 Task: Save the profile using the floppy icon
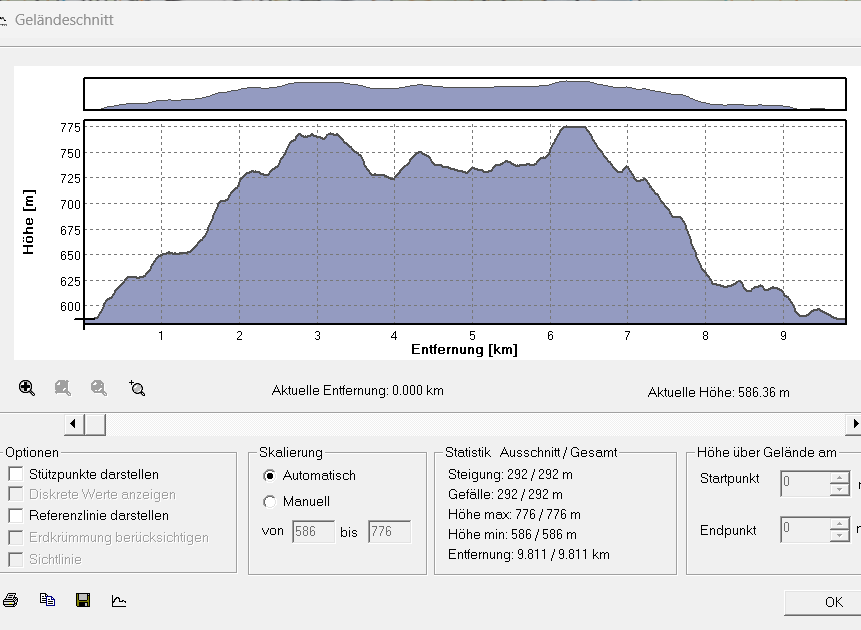click(x=83, y=600)
